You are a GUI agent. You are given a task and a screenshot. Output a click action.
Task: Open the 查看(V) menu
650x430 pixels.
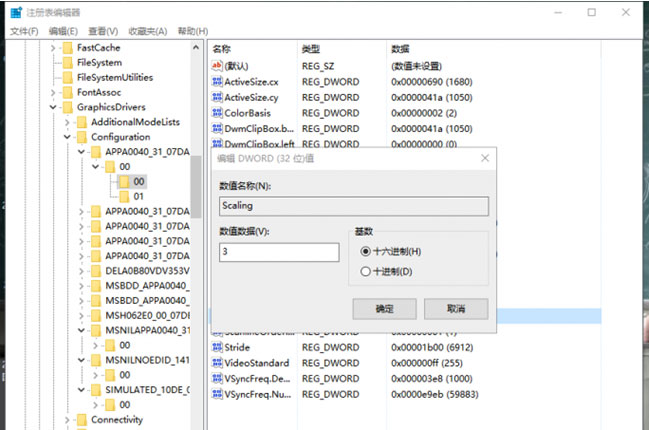click(x=103, y=31)
